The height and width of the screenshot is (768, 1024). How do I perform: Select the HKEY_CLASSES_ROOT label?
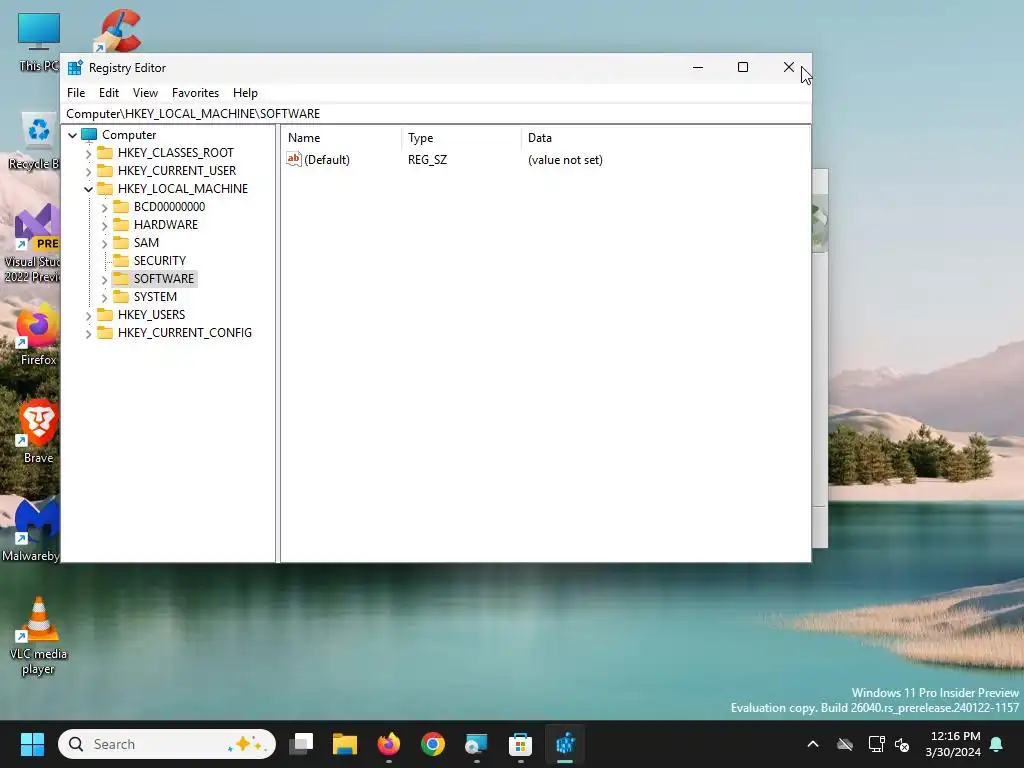[x=176, y=153]
